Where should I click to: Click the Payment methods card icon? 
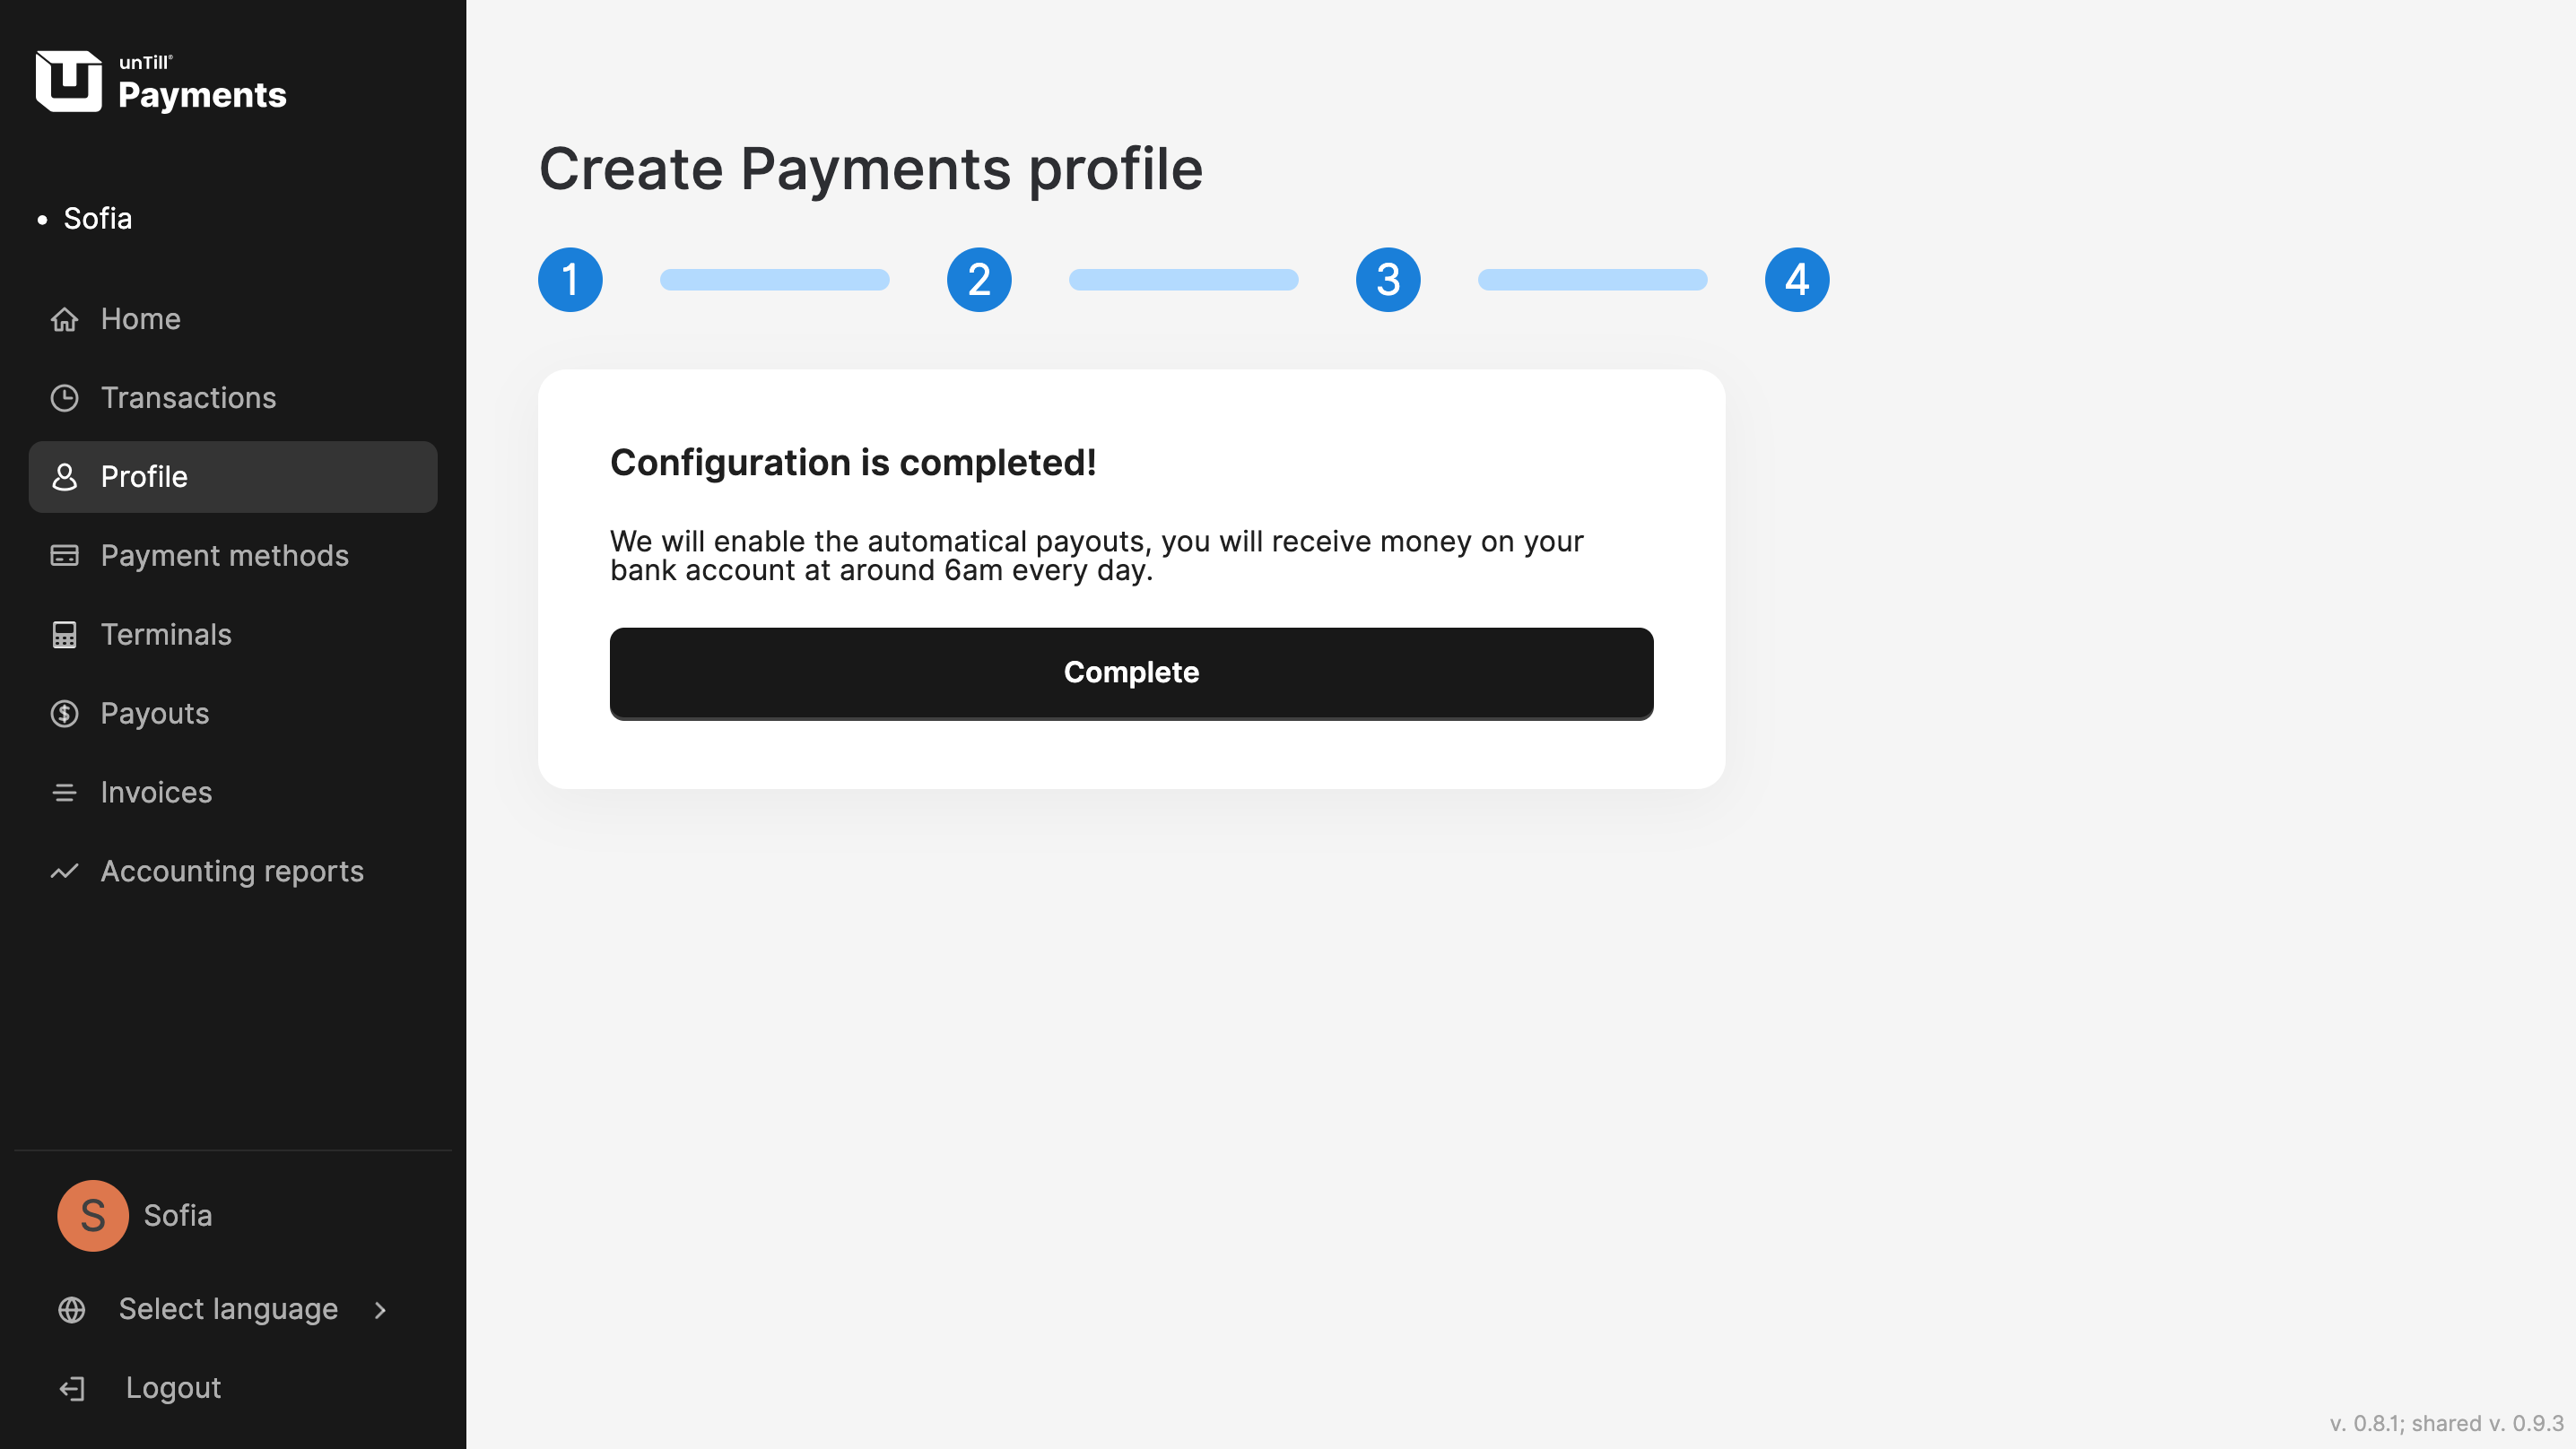65,556
